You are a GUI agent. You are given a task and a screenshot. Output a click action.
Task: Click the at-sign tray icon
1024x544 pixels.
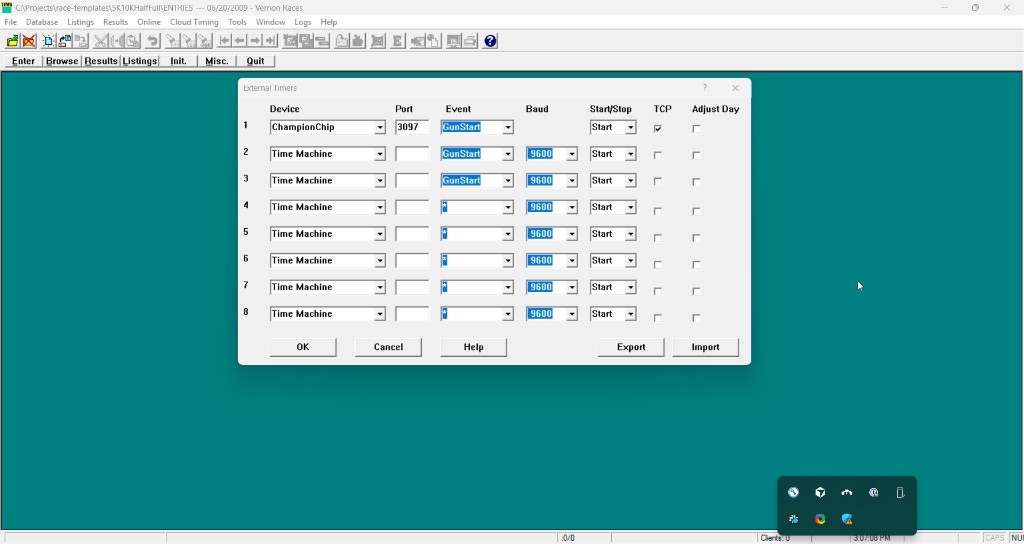tap(874, 492)
